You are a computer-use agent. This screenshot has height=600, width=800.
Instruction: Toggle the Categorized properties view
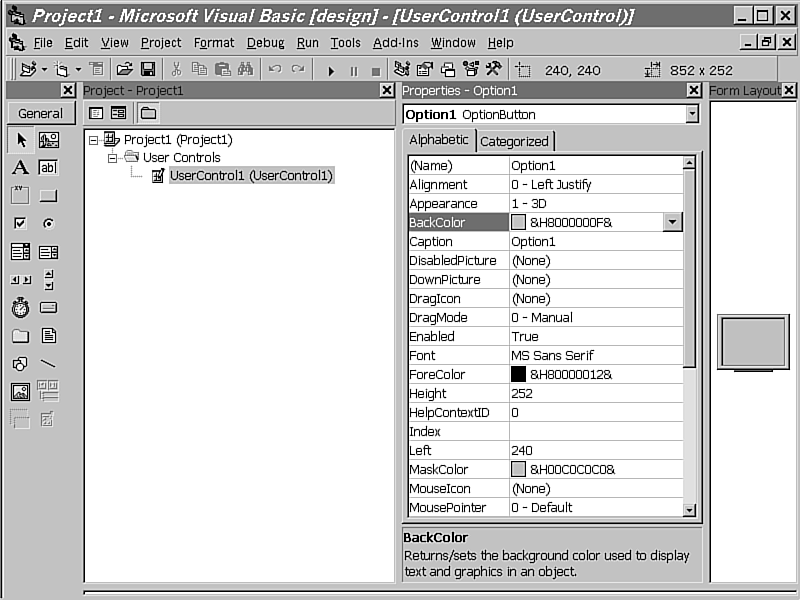click(514, 140)
